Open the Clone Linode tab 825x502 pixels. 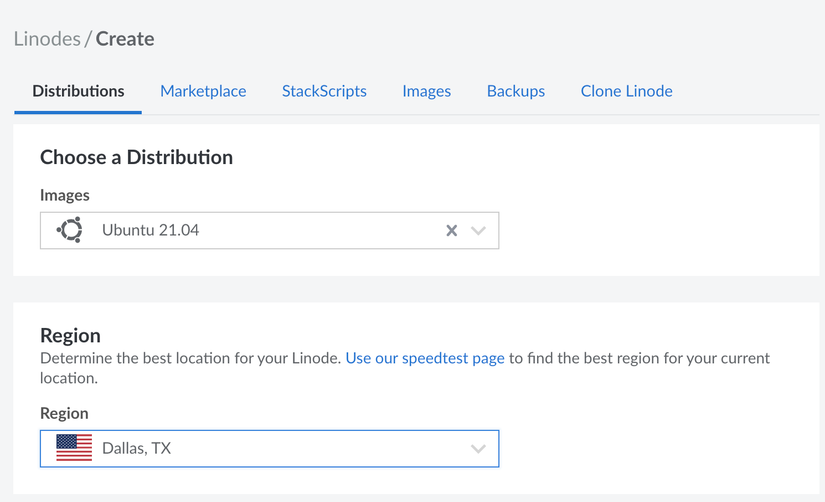tap(627, 91)
